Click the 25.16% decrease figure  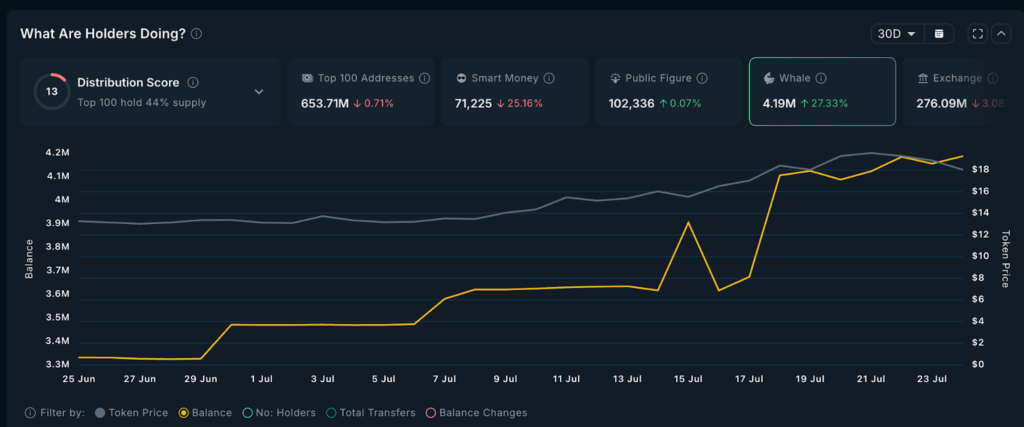point(520,103)
